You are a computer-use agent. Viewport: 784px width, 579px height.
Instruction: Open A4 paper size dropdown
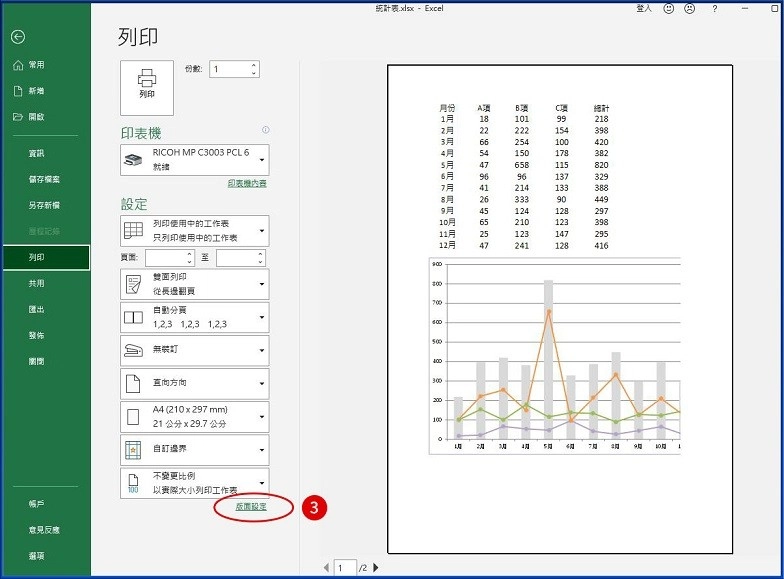tap(194, 416)
